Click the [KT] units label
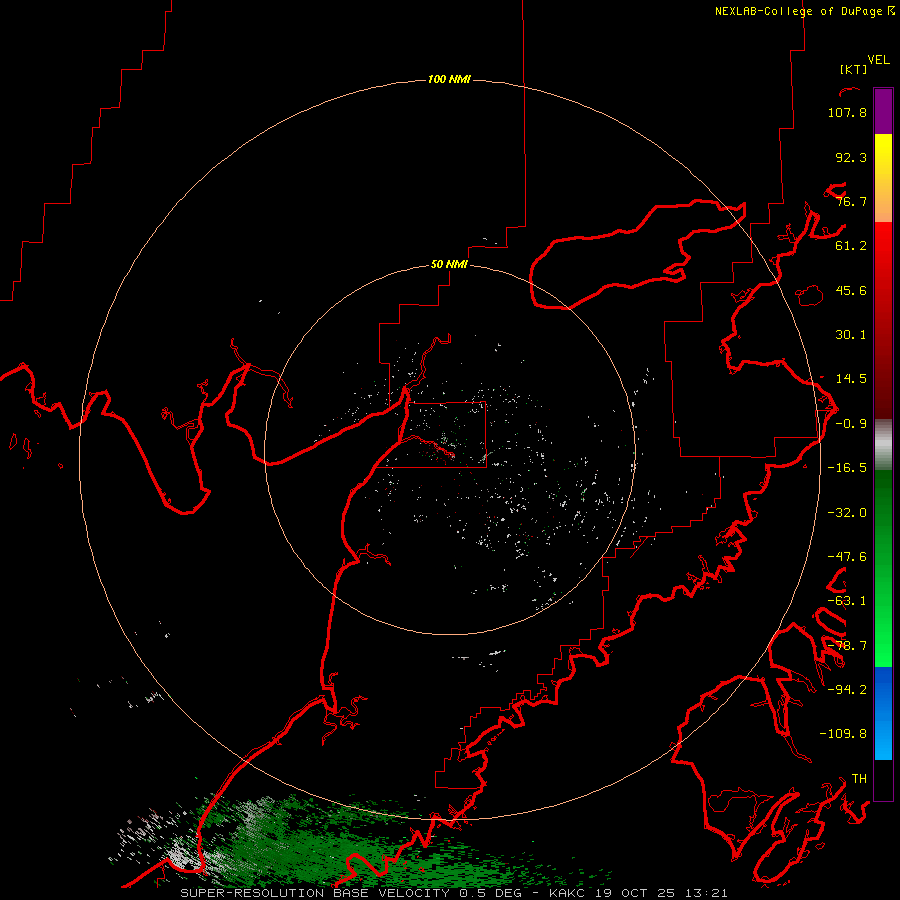The width and height of the screenshot is (900, 900). point(853,69)
